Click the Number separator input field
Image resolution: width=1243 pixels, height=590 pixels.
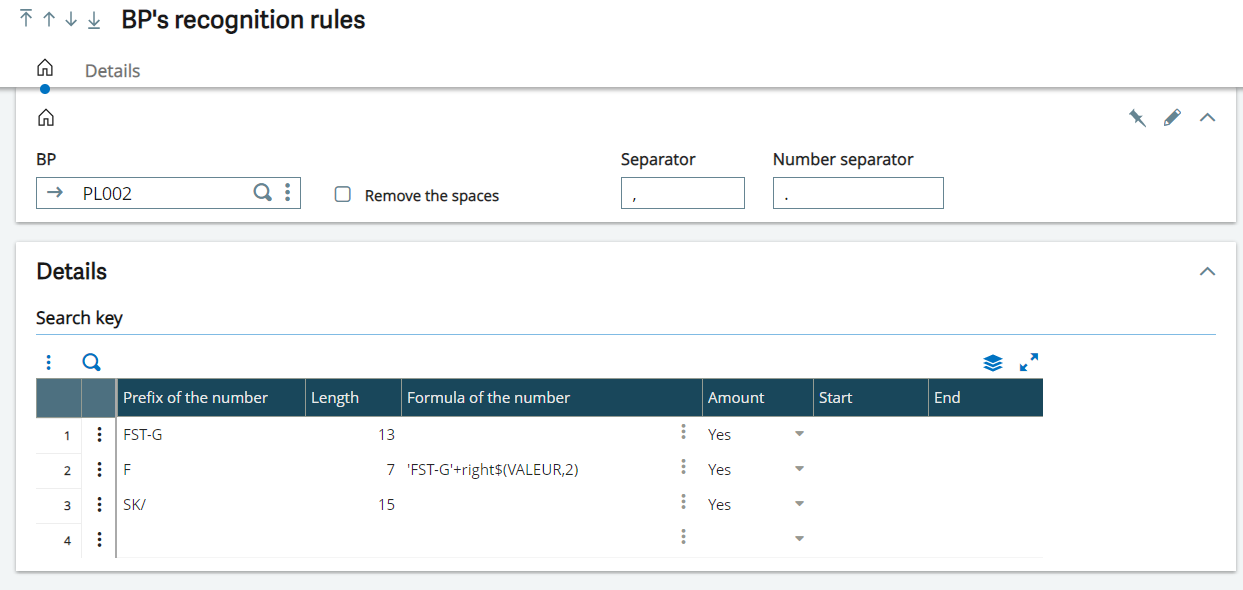(x=858, y=193)
